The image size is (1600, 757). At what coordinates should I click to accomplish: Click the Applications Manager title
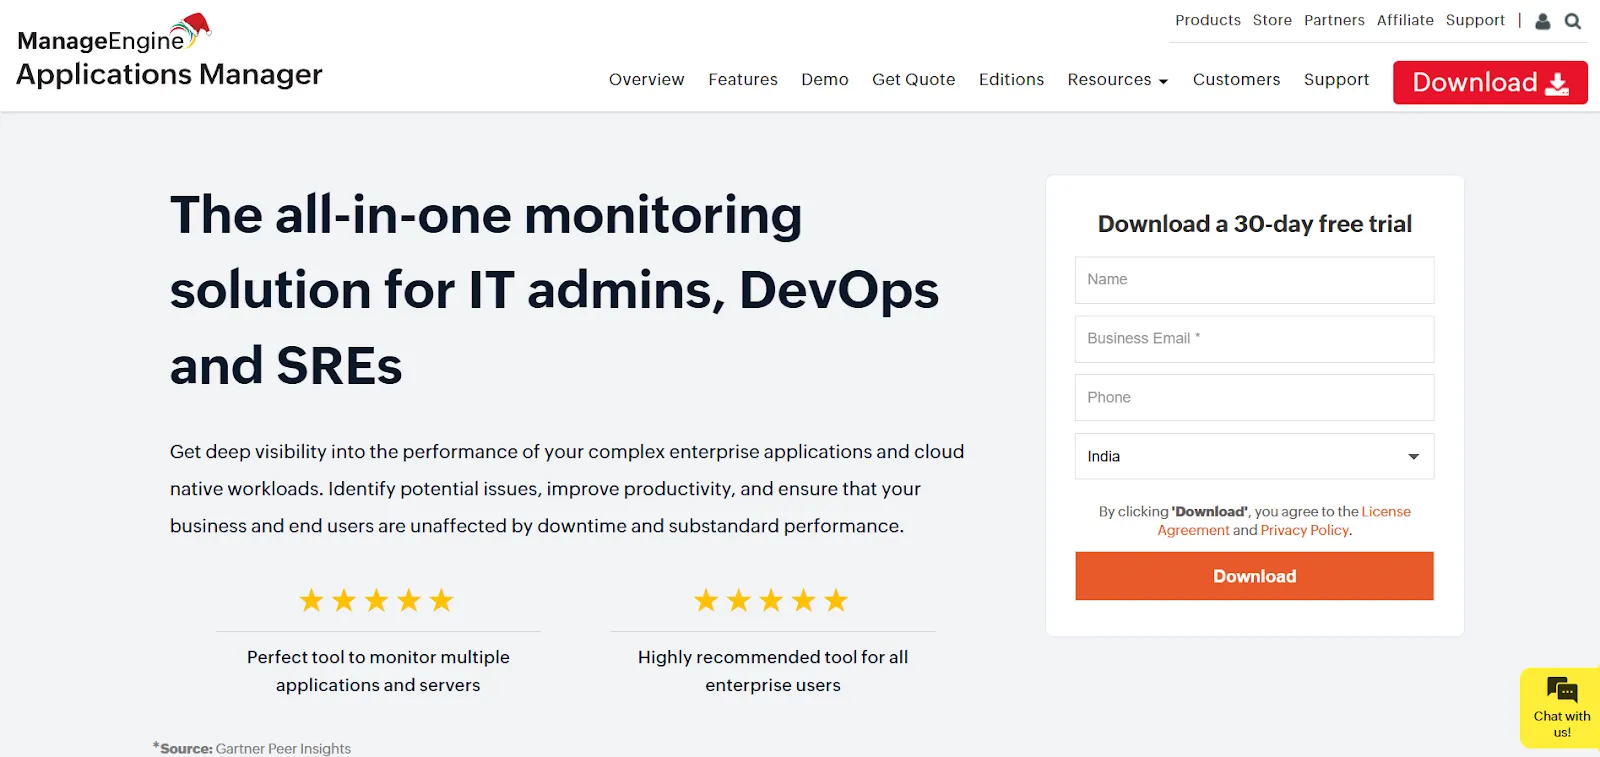pyautogui.click(x=169, y=75)
